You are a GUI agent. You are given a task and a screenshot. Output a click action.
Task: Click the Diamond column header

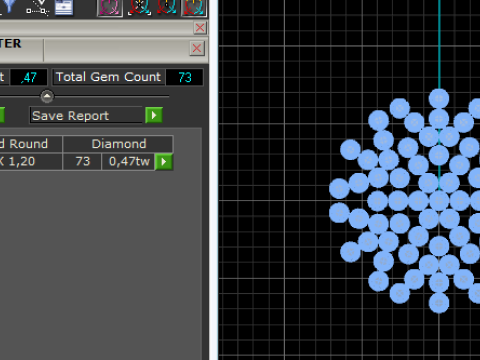tap(118, 144)
